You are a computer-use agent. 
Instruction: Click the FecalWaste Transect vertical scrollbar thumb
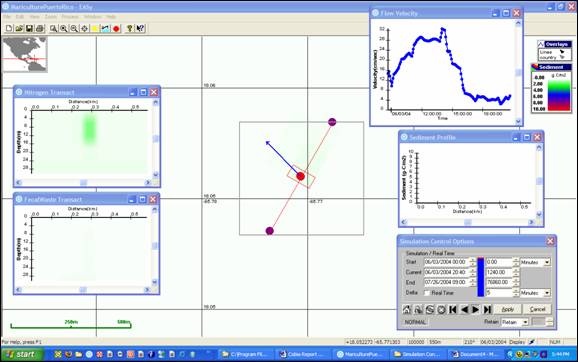[154, 246]
